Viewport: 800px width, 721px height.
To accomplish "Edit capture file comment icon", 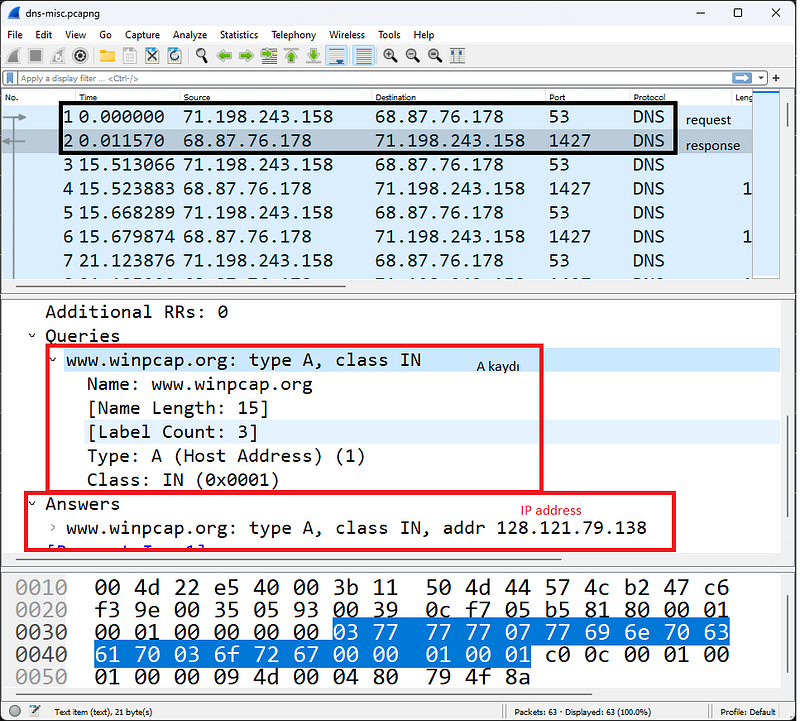I will tap(35, 711).
